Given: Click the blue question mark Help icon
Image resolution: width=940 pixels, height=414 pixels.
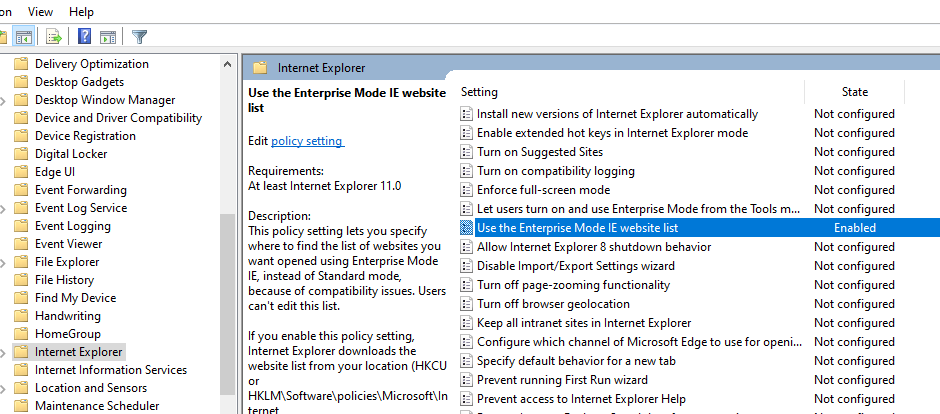Looking at the screenshot, I should (85, 37).
